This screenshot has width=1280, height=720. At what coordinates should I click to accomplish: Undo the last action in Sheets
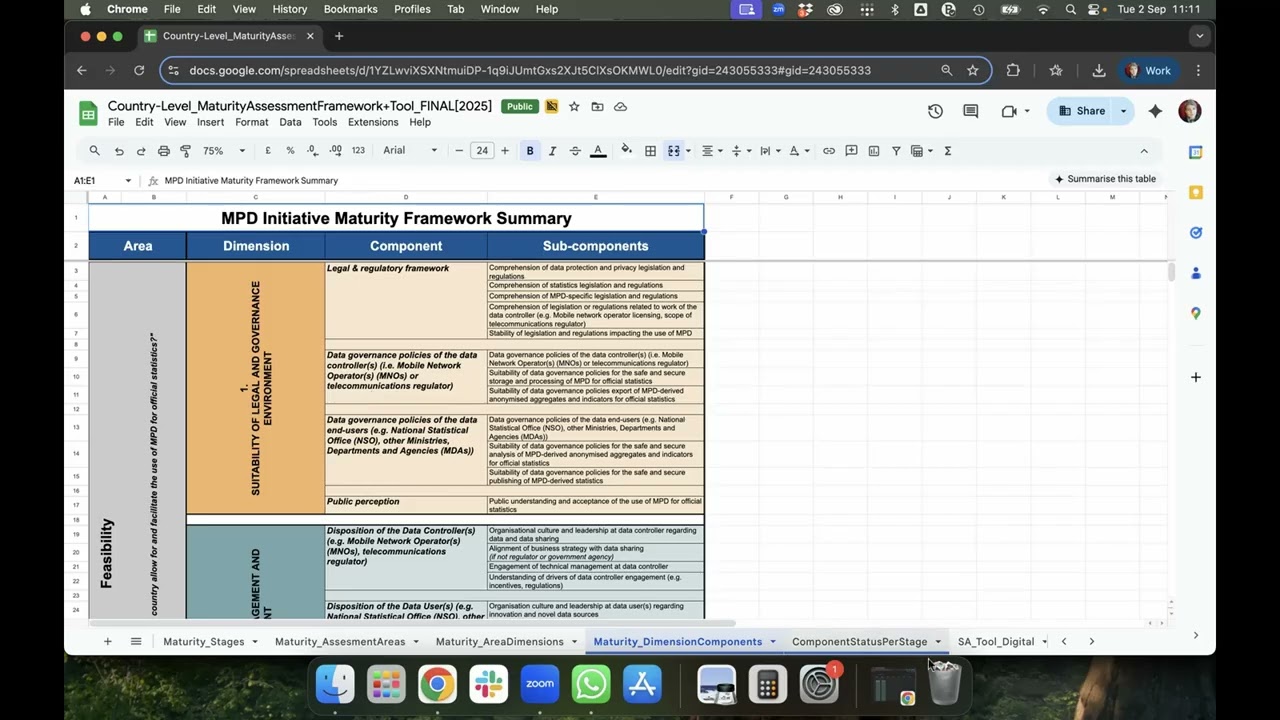[119, 151]
